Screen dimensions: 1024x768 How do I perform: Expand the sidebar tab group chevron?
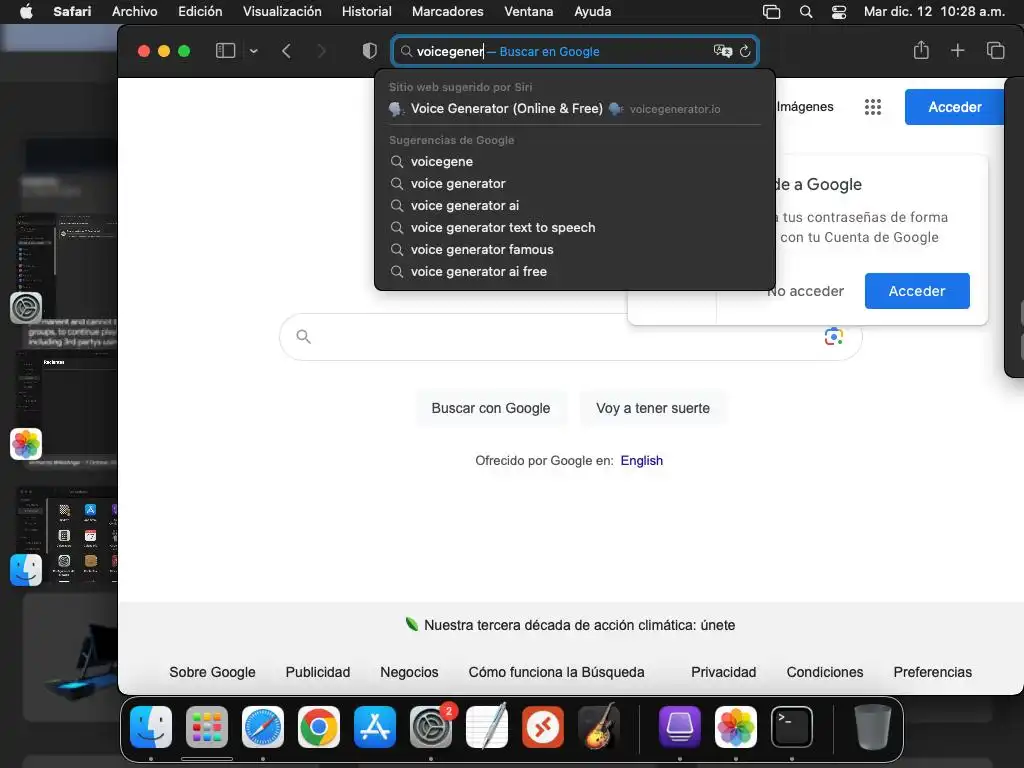point(254,51)
